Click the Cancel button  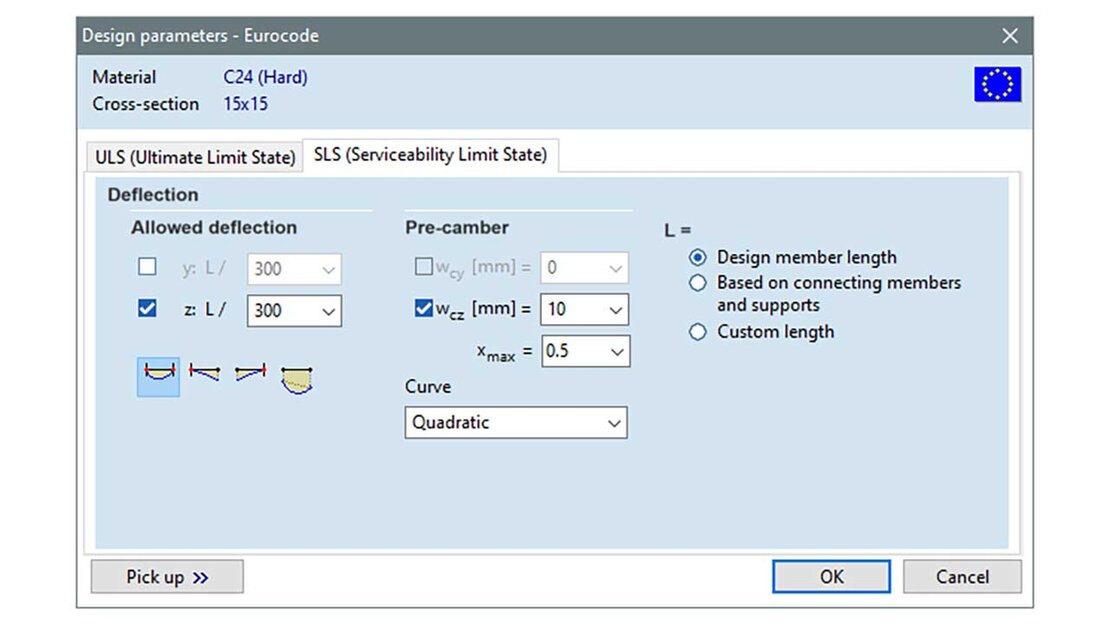[x=962, y=577]
